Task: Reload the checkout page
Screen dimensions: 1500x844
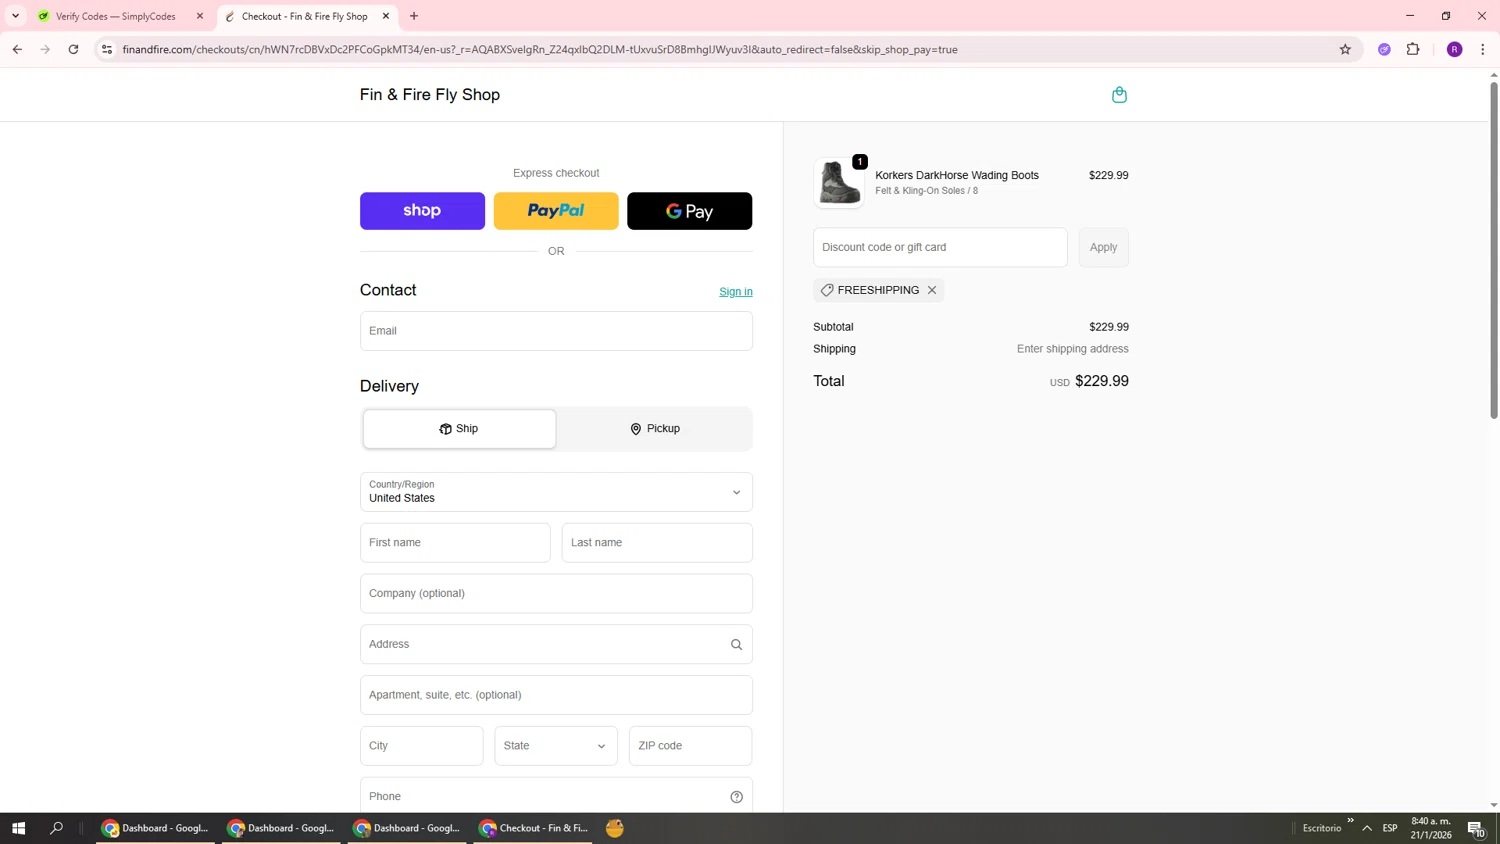Action: 73,49
